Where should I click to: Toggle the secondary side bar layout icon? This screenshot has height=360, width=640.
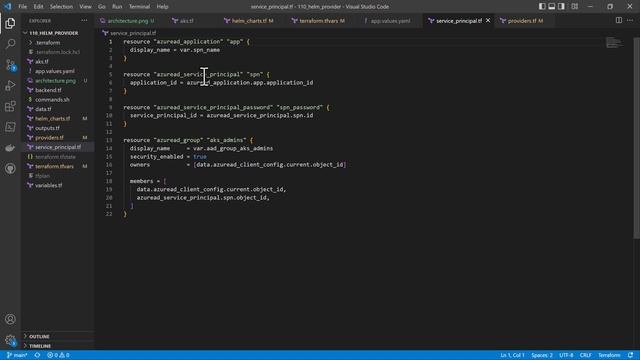point(562,7)
